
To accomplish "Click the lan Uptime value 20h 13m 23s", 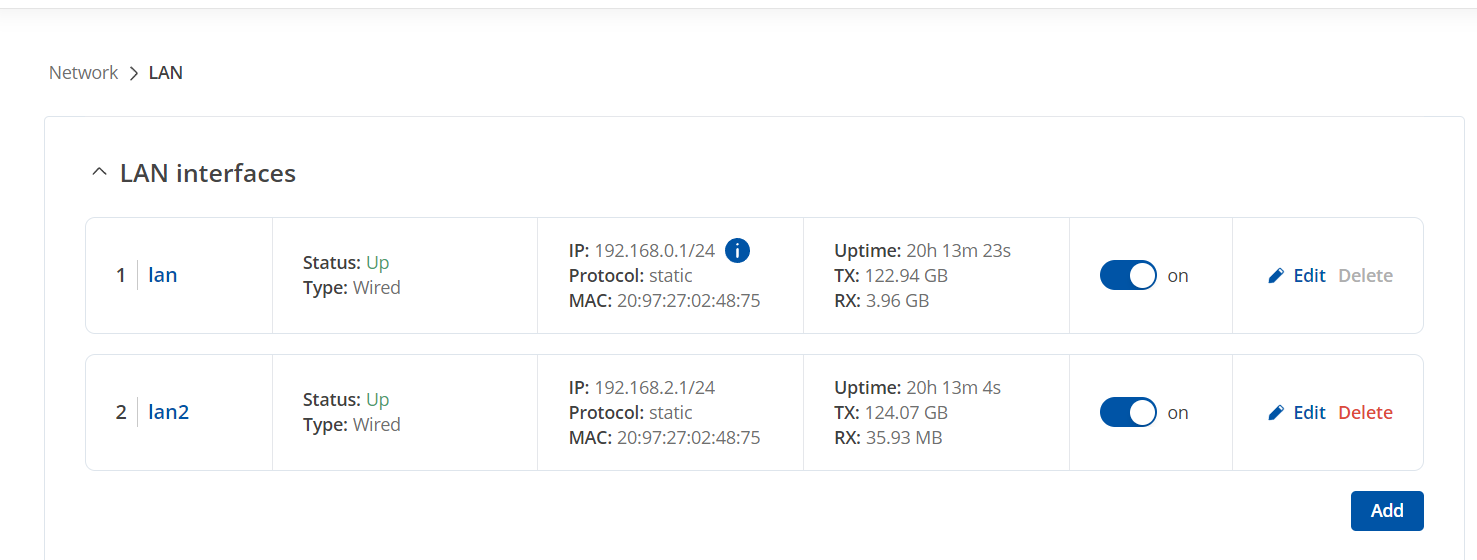I will point(958,251).
